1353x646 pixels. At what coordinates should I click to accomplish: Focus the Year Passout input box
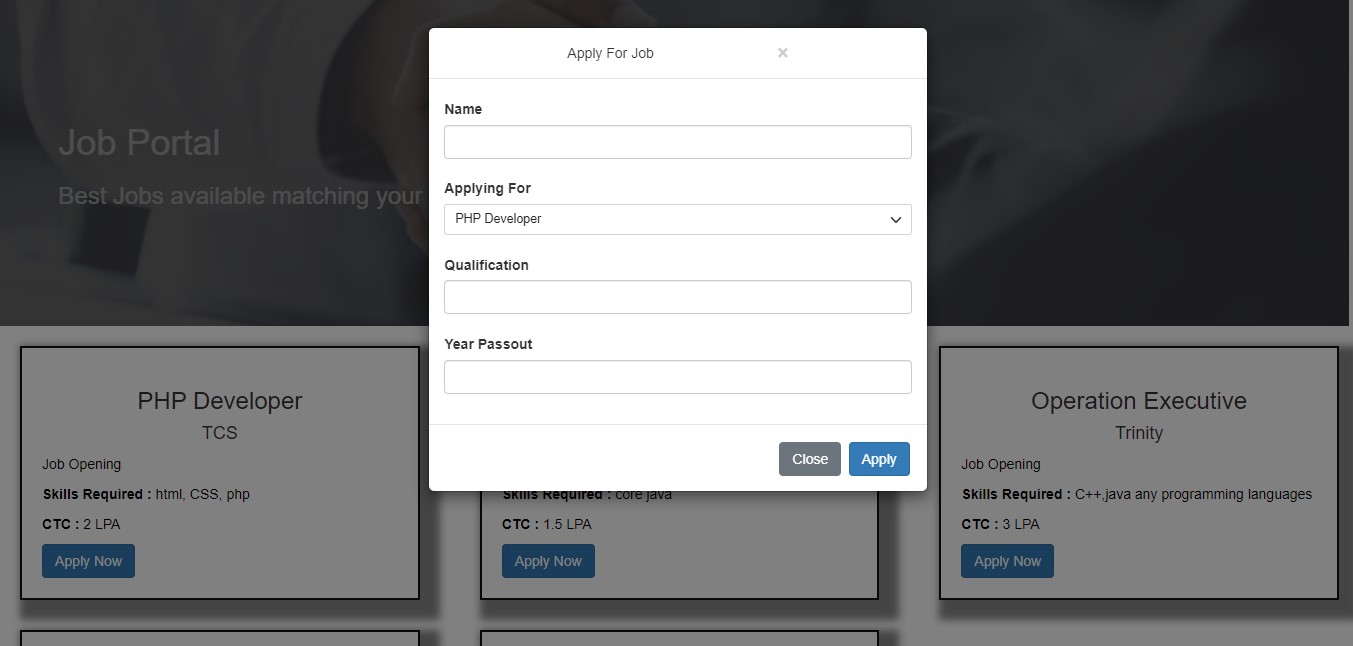pos(677,376)
